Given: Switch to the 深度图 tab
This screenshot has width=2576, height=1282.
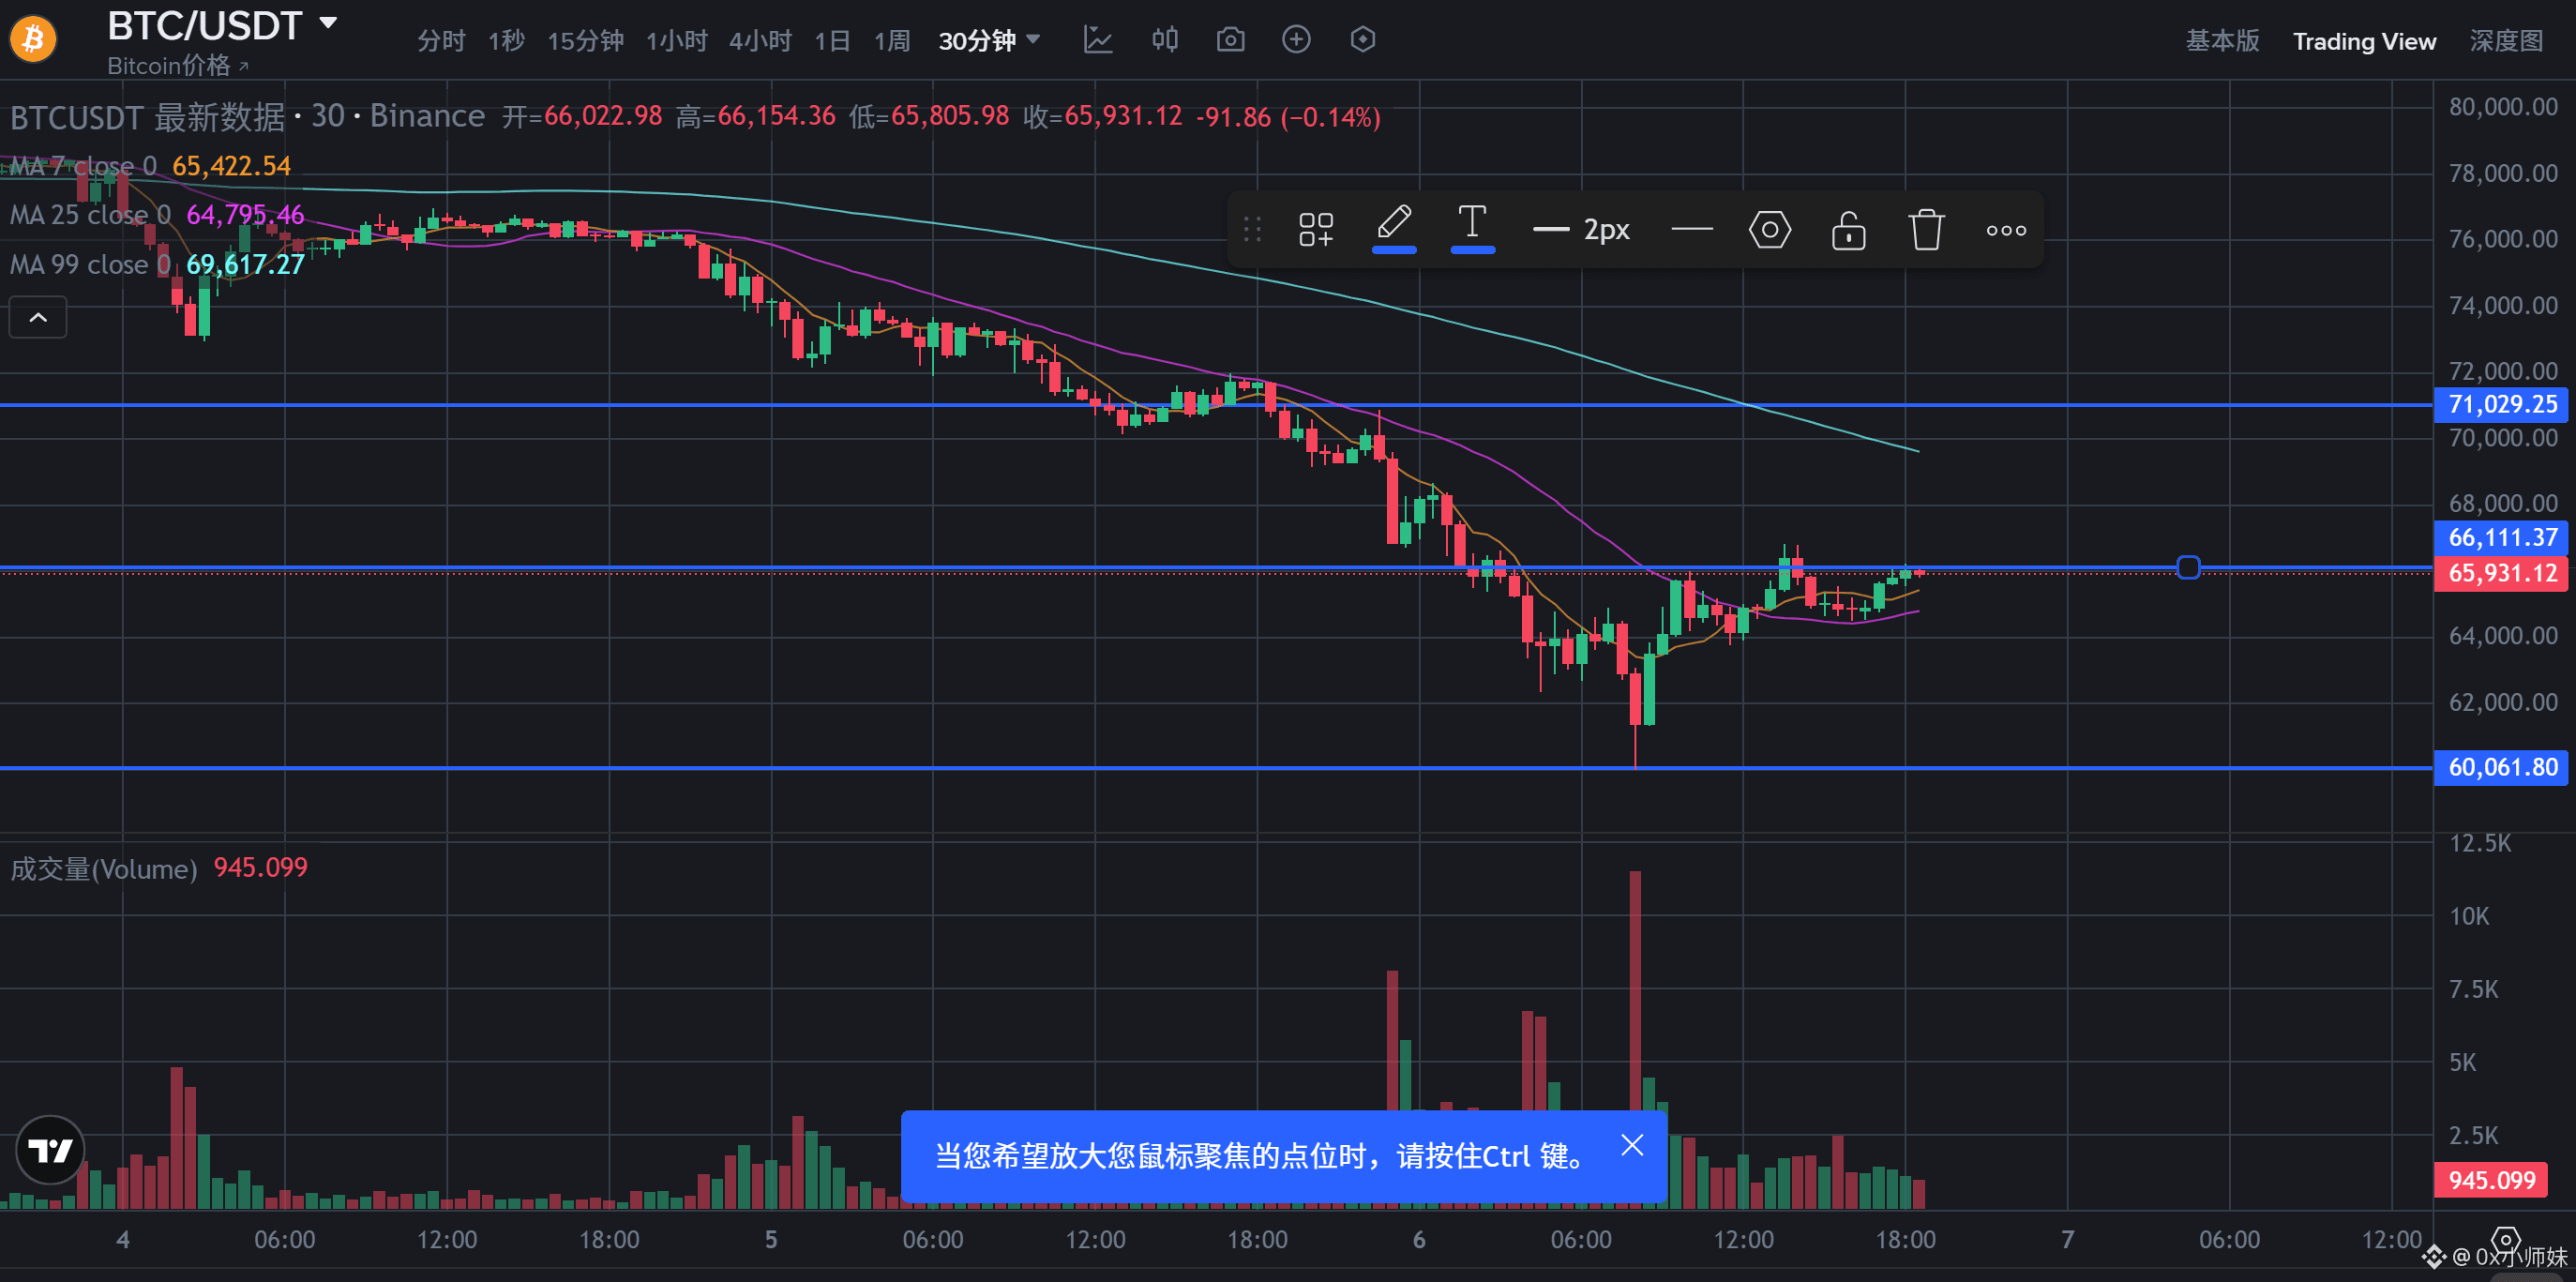Looking at the screenshot, I should [x=2506, y=41].
